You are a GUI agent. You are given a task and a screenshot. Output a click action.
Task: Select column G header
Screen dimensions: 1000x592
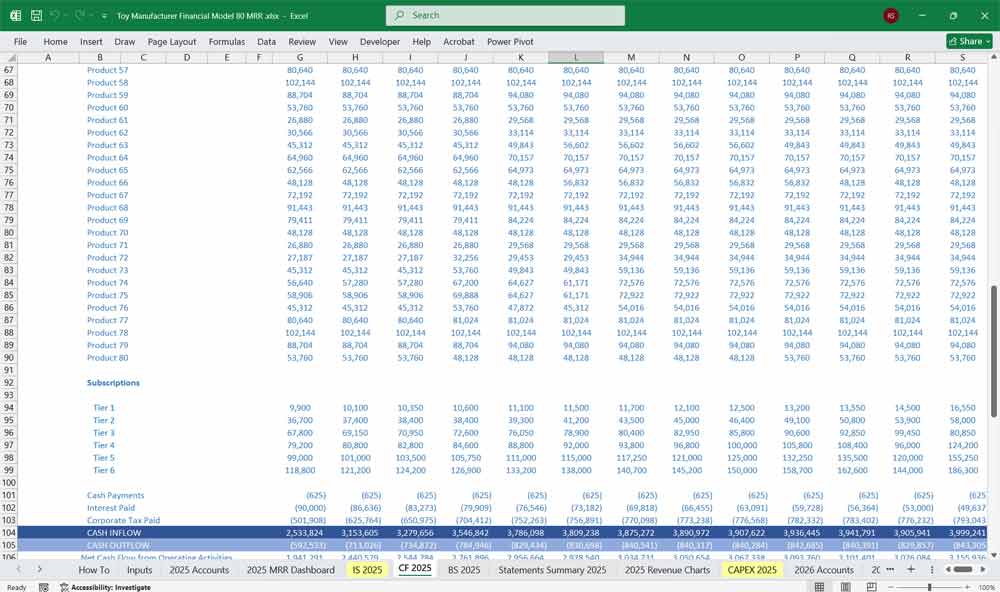[300, 57]
